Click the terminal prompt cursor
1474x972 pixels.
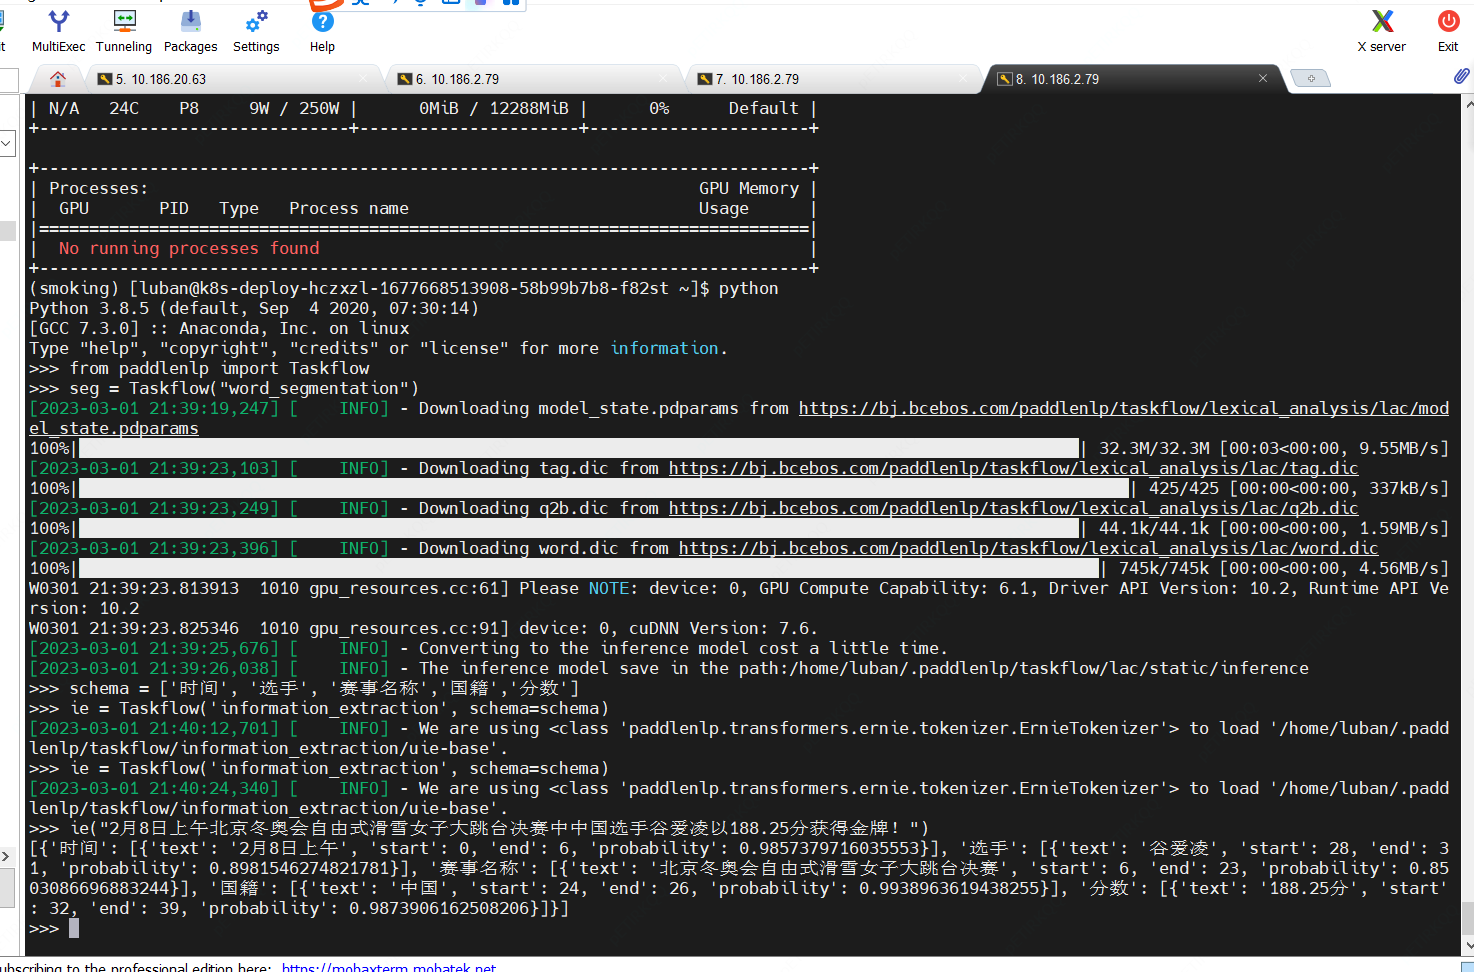click(72, 927)
